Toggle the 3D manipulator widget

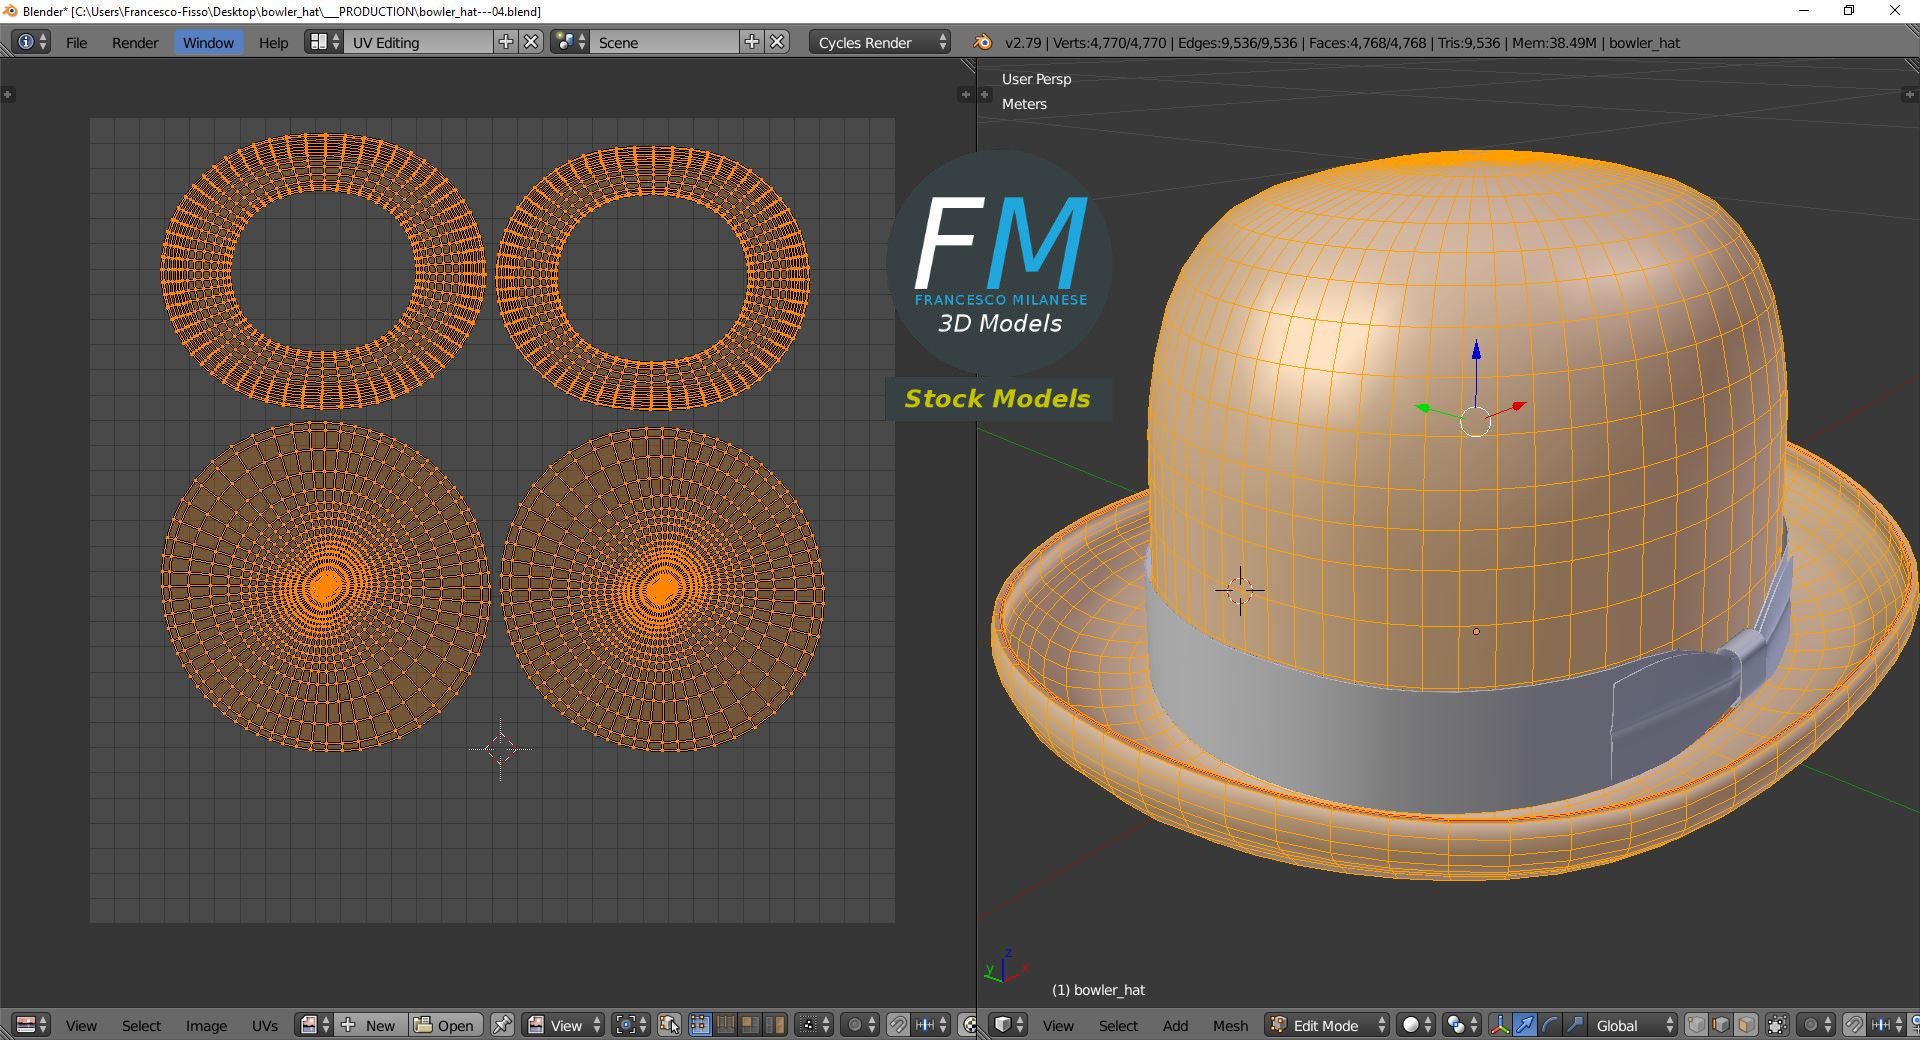point(1500,1025)
